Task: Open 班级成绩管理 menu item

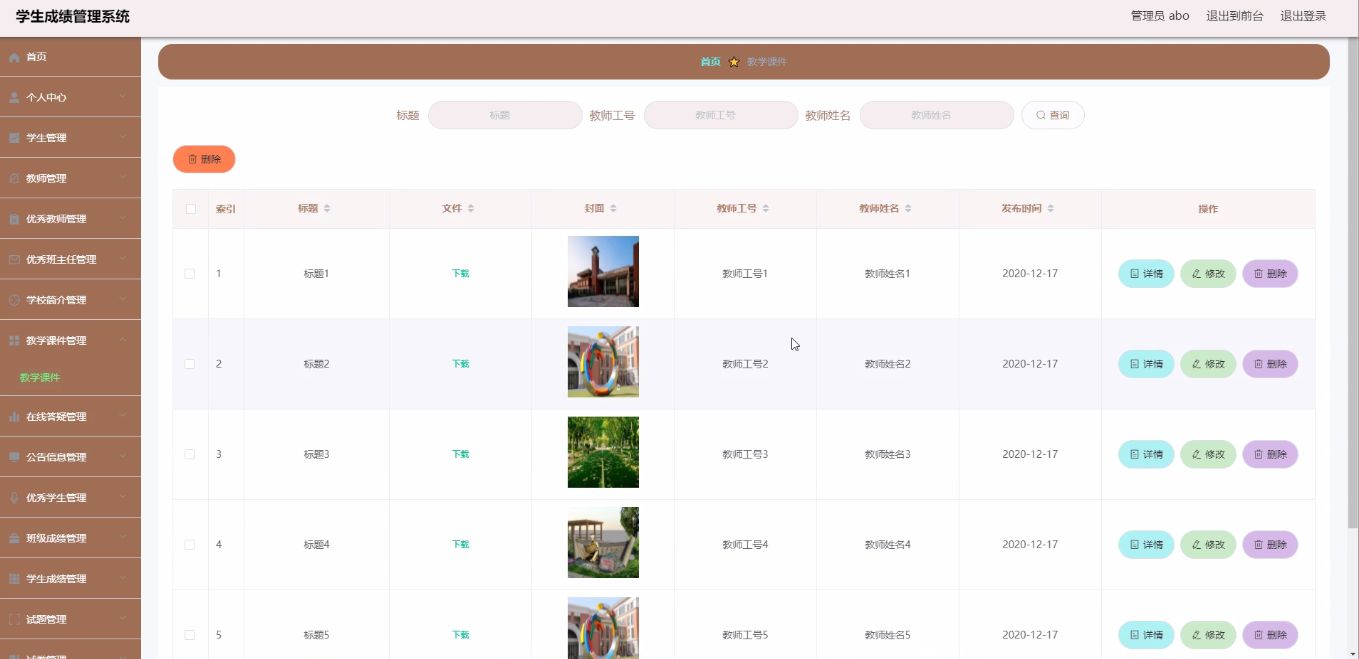Action: [x=70, y=538]
